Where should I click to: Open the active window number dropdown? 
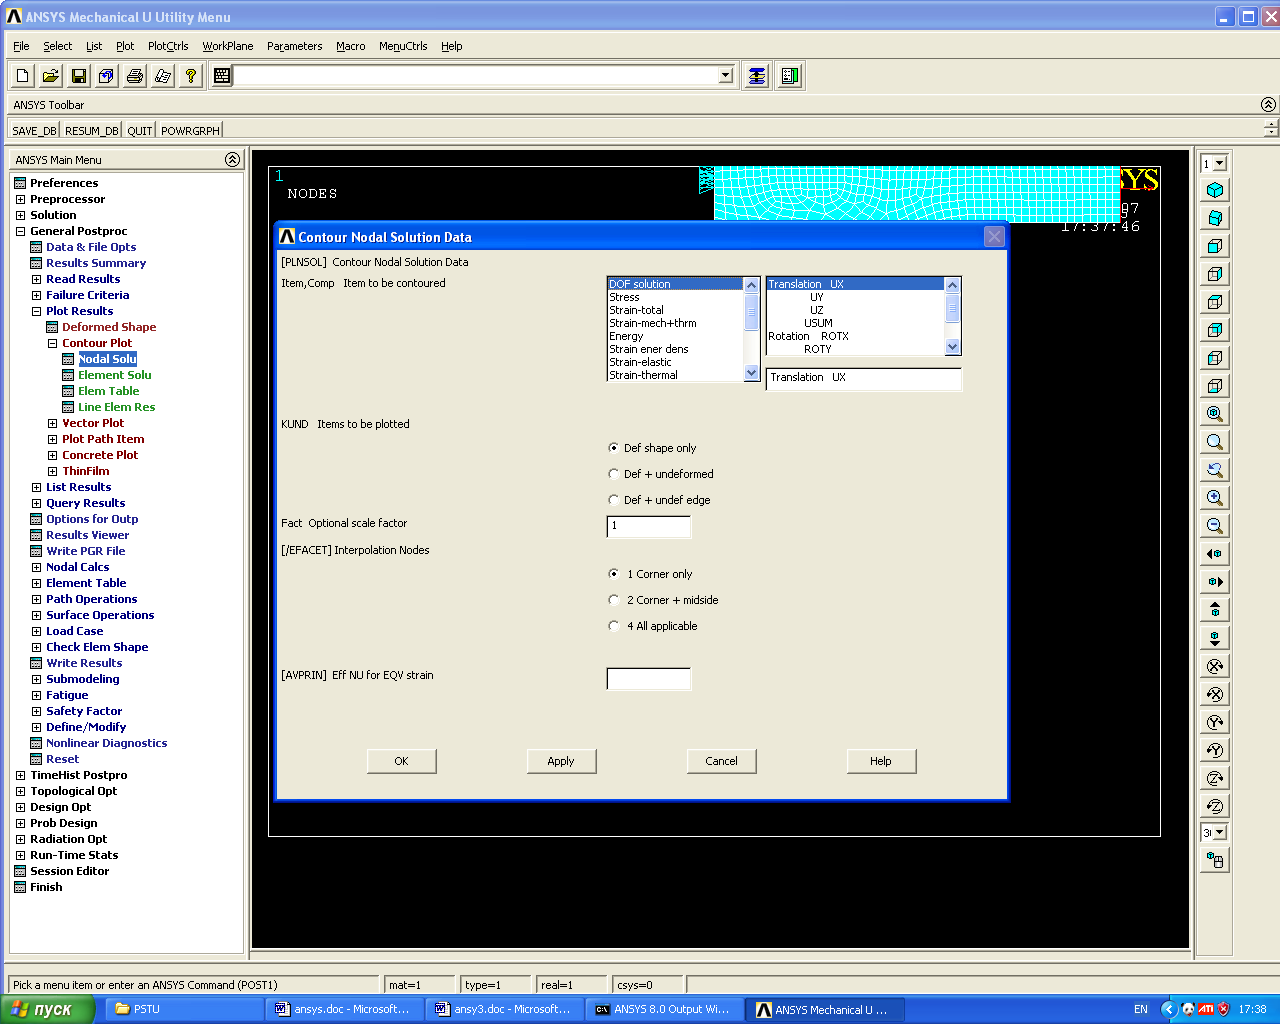1220,164
